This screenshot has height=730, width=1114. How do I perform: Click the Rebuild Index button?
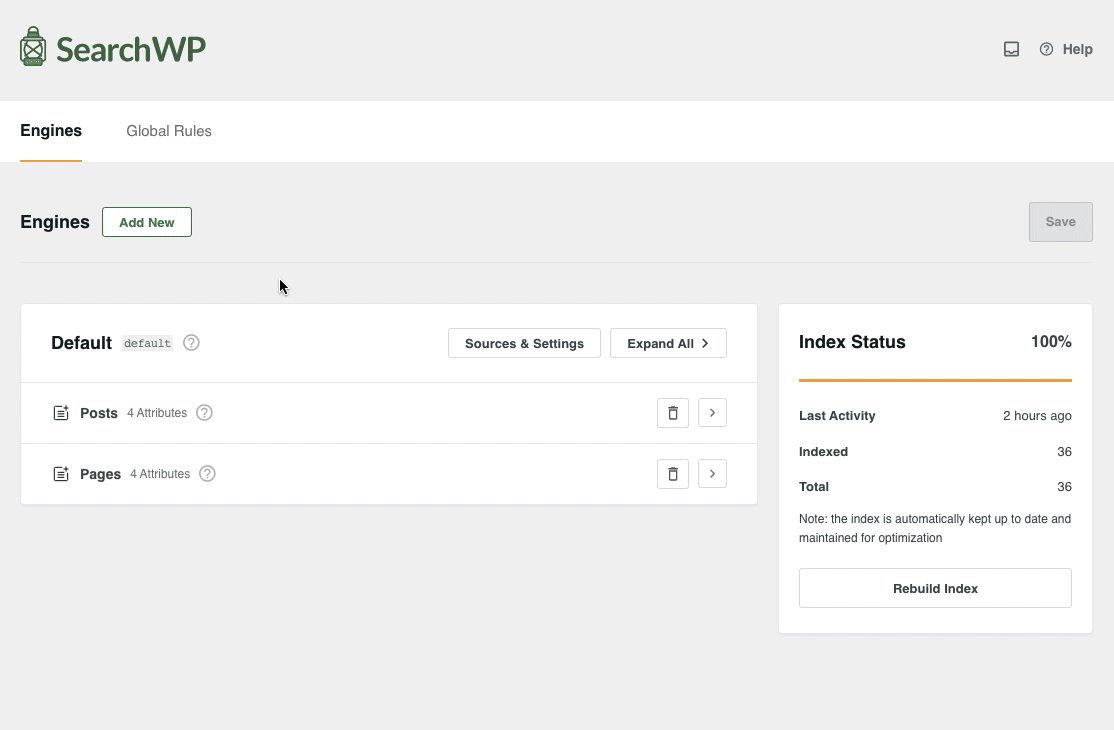934,588
